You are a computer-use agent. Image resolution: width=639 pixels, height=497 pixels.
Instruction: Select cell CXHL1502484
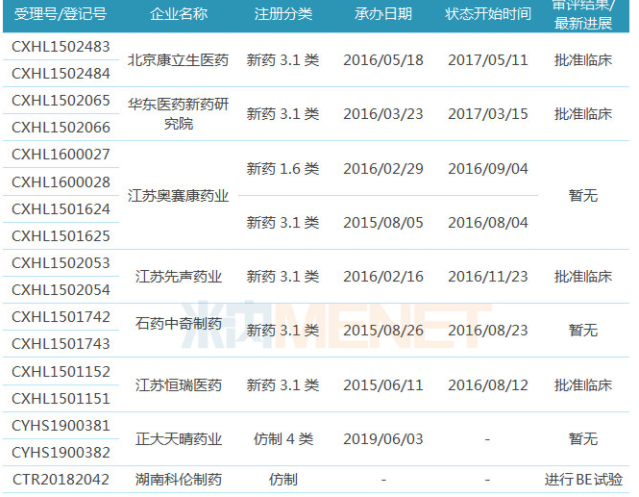point(61,74)
